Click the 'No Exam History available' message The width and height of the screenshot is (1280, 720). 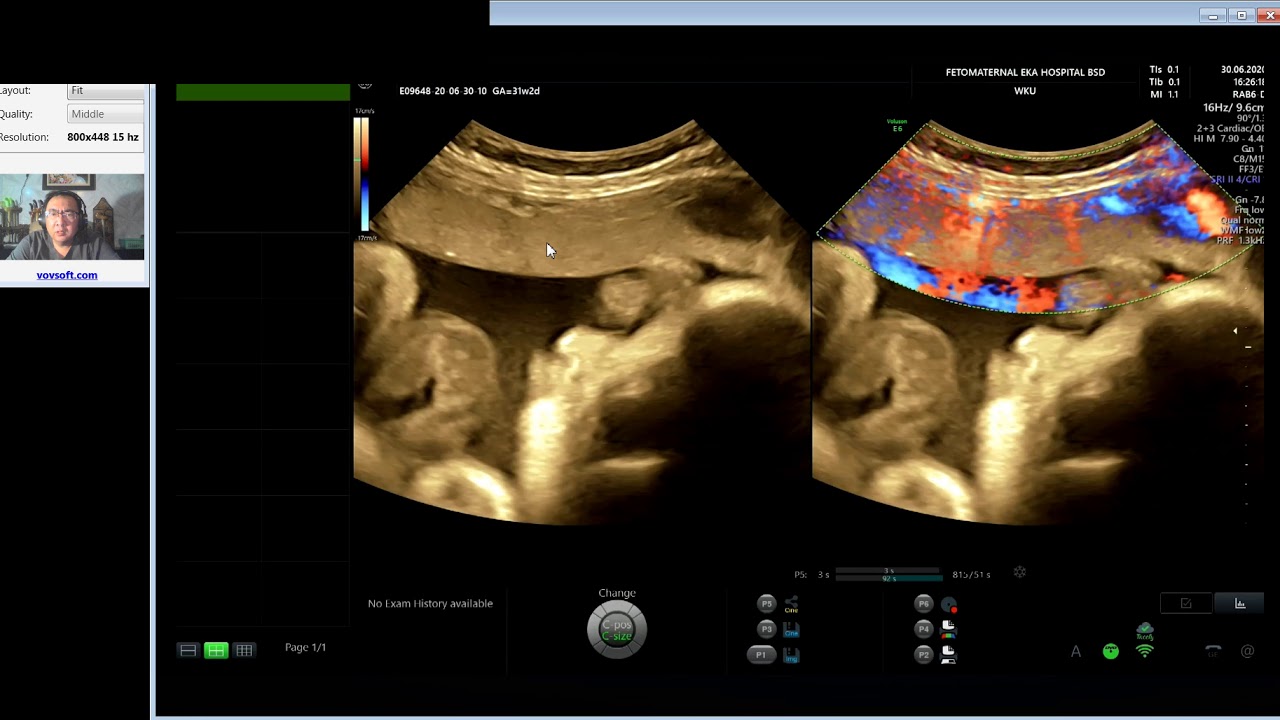[430, 603]
